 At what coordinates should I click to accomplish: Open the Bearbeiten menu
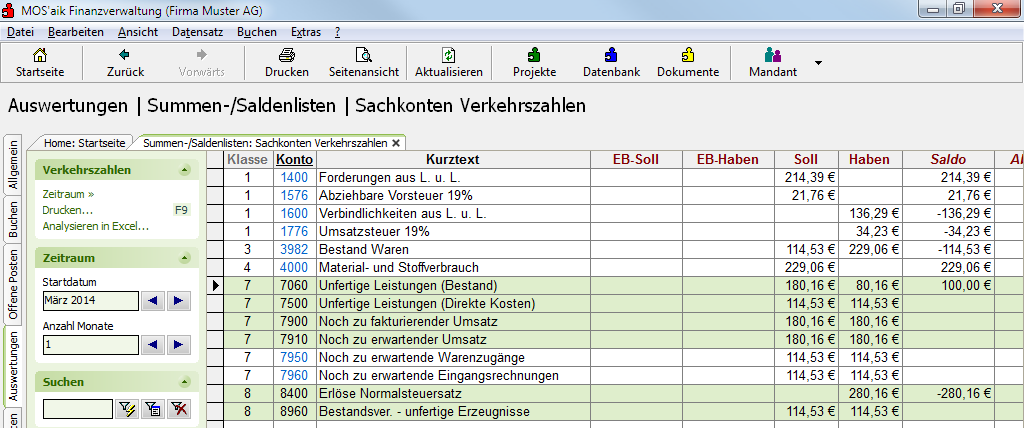coord(76,32)
